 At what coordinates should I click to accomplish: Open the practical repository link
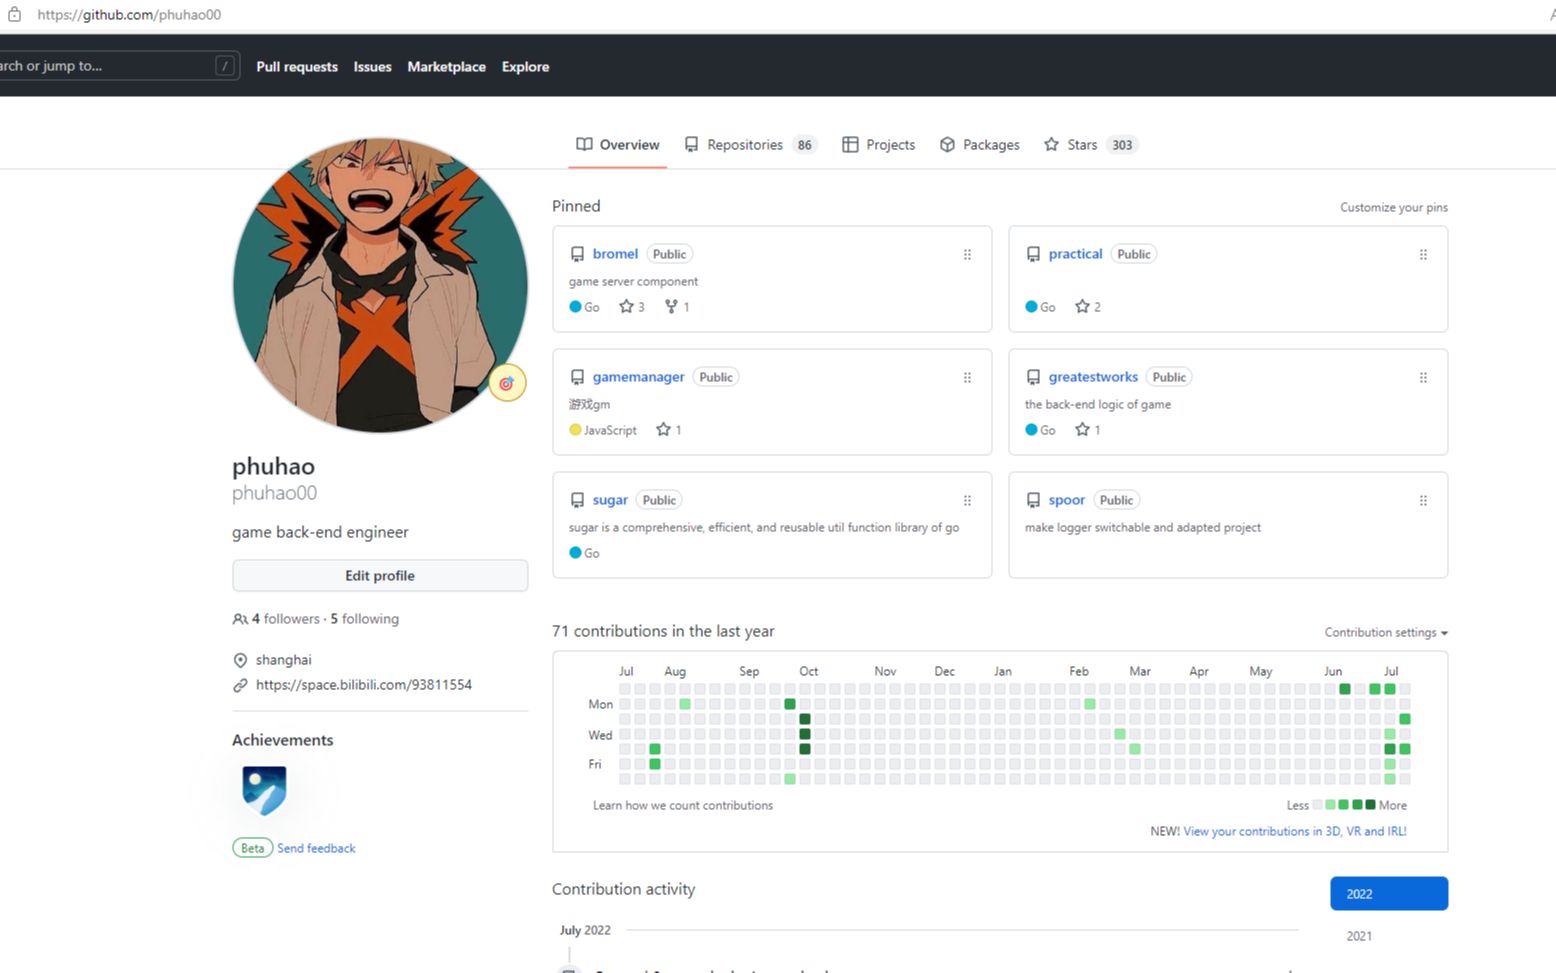[1075, 254]
